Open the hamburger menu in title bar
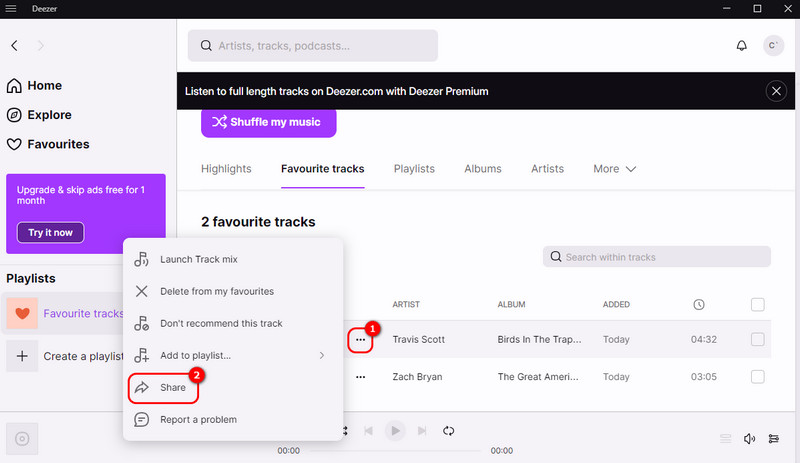Viewport: 800px width, 463px height. [11, 9]
